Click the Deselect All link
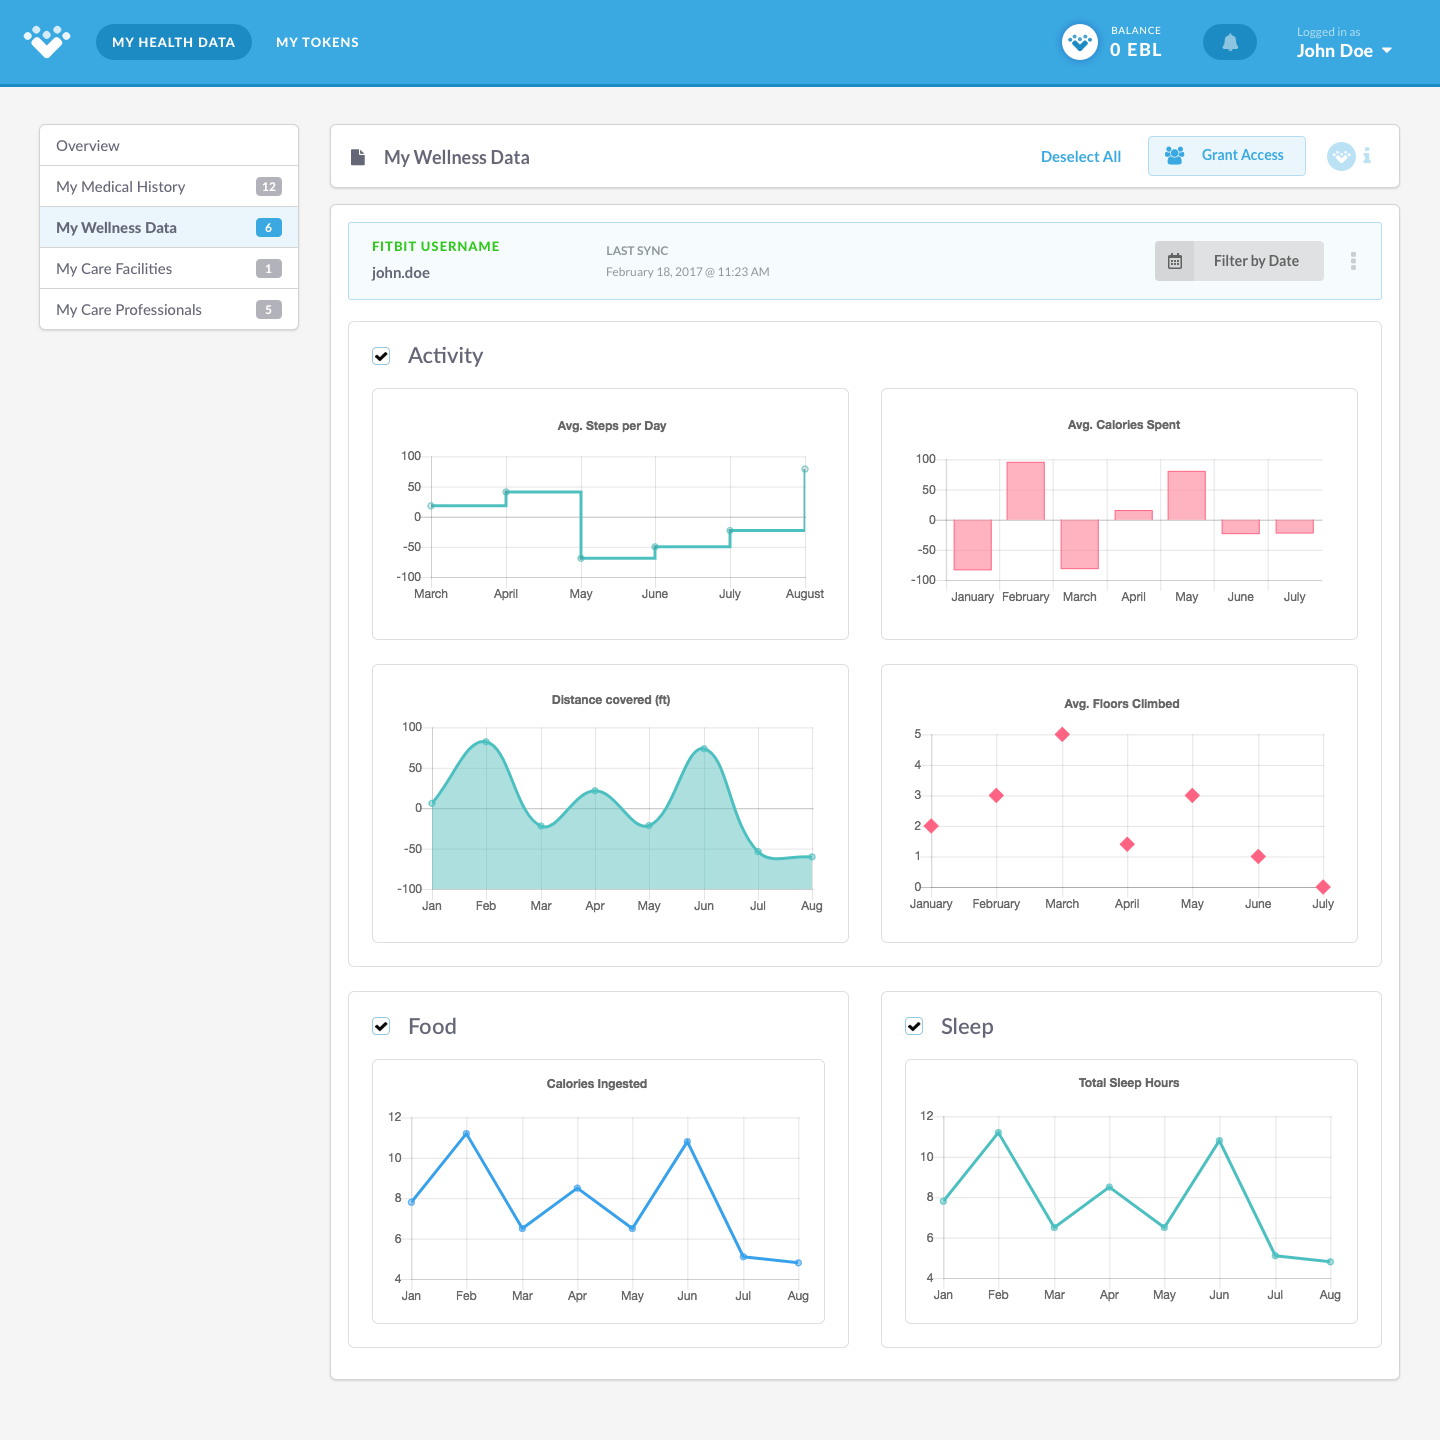This screenshot has height=1440, width=1440. click(1081, 157)
